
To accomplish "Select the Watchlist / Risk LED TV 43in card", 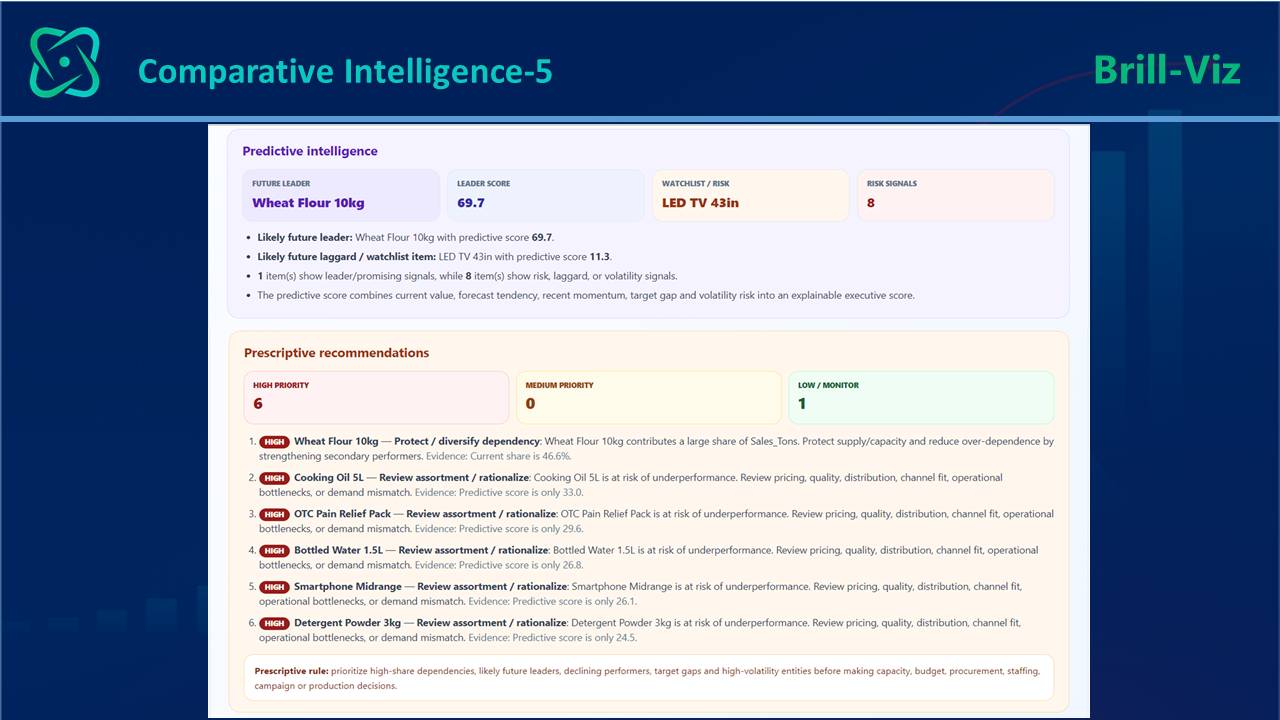I will pos(751,195).
